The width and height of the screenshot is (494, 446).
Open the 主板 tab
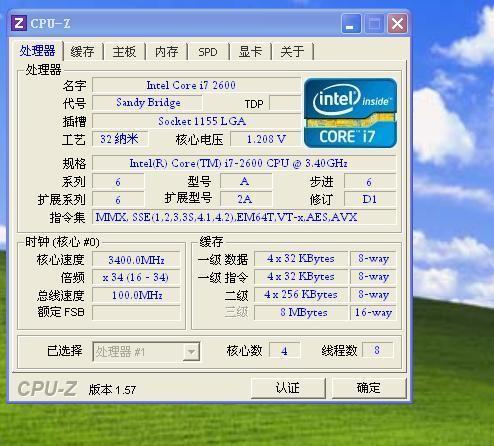(x=124, y=52)
